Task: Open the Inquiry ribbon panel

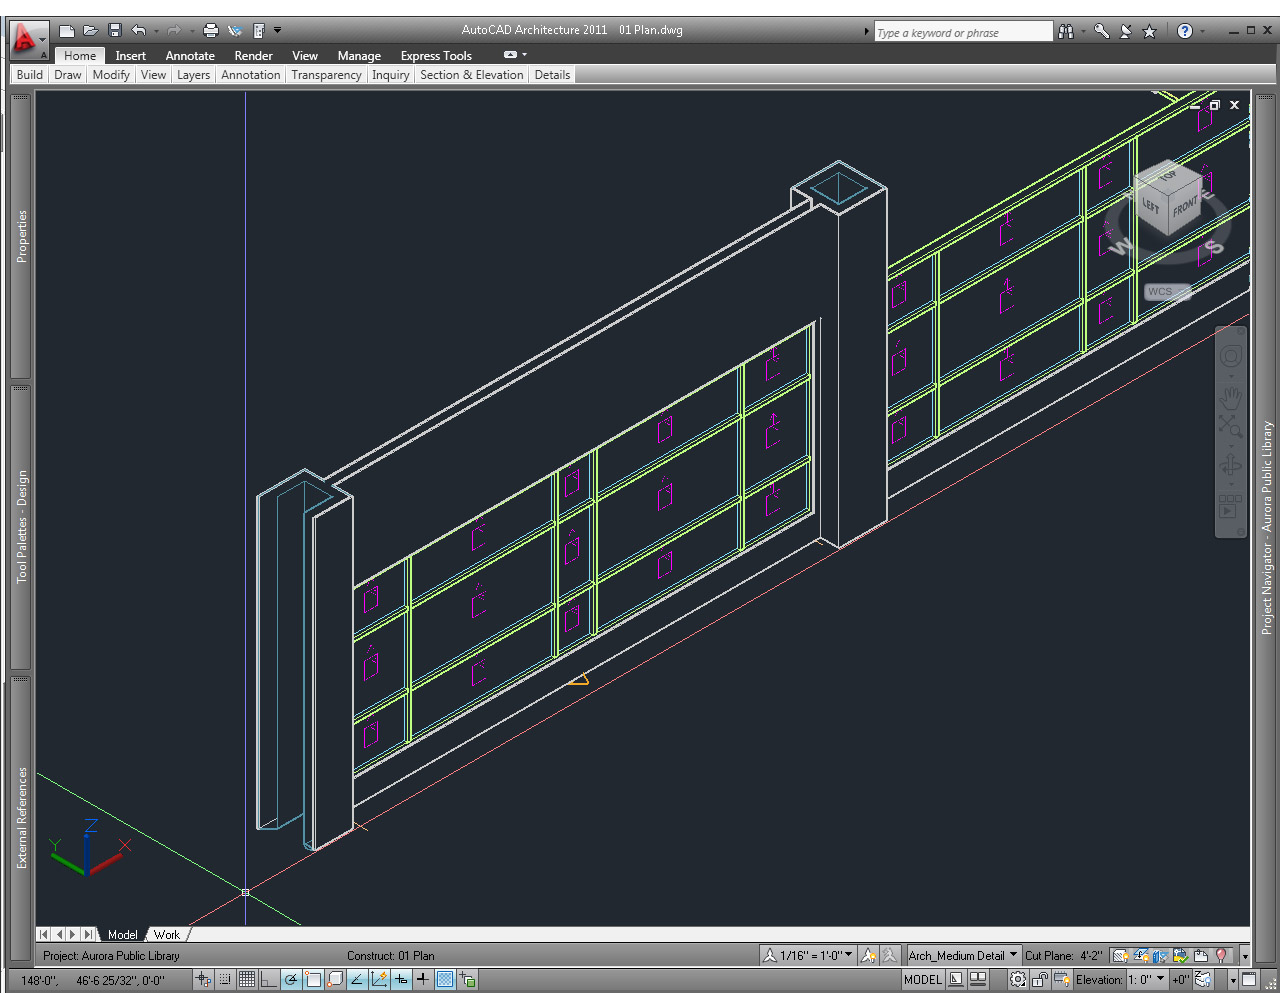Action: click(x=391, y=75)
